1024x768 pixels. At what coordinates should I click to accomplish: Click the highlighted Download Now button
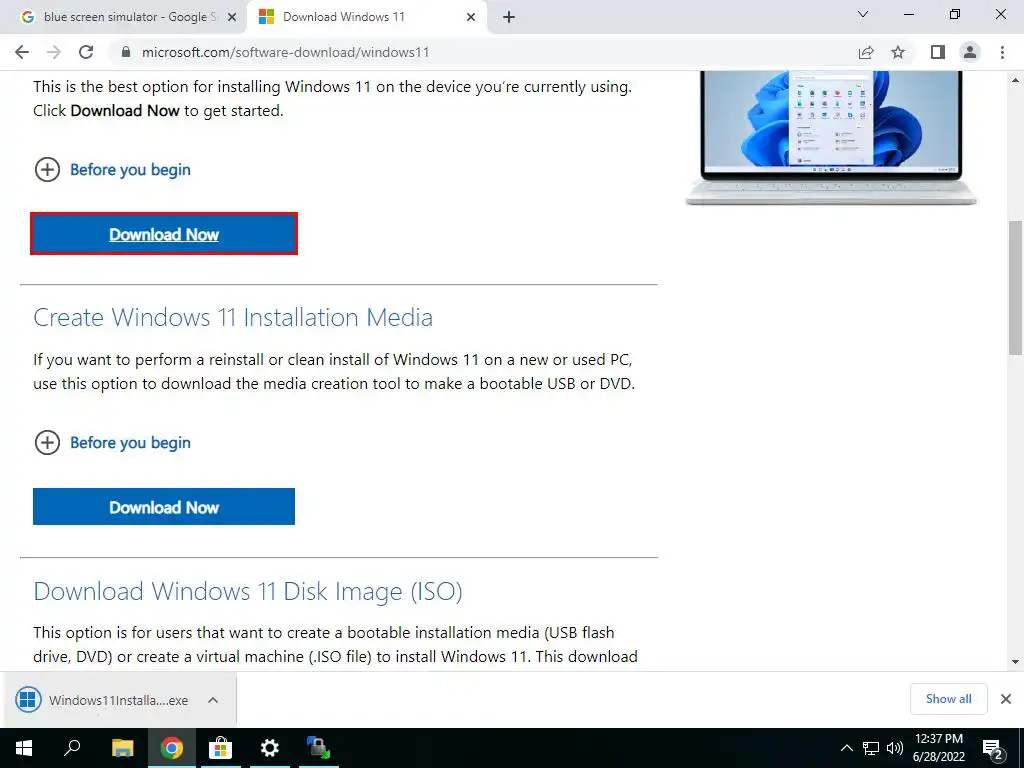coord(164,234)
